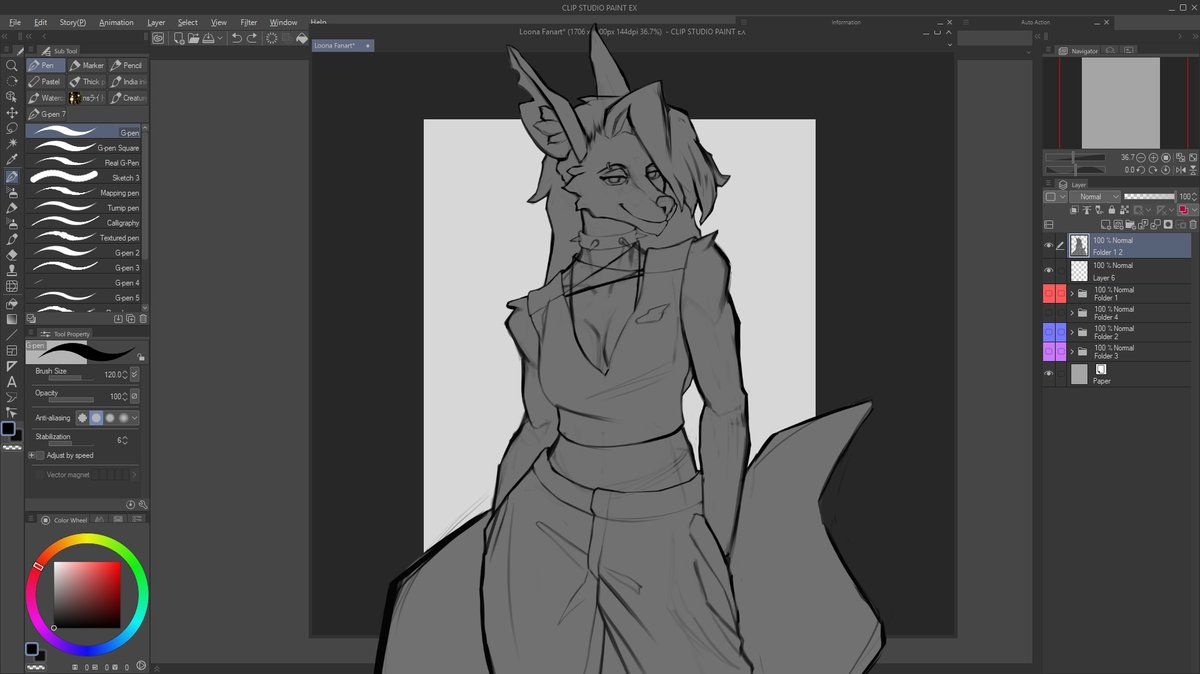Click the Undo arrow in command bar
This screenshot has width=1200, height=674.
point(237,38)
